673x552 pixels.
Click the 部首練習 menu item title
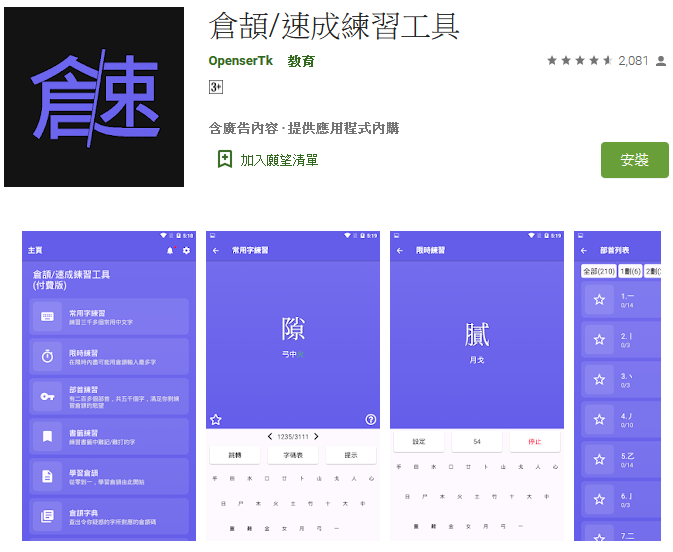pyautogui.click(x=84, y=390)
